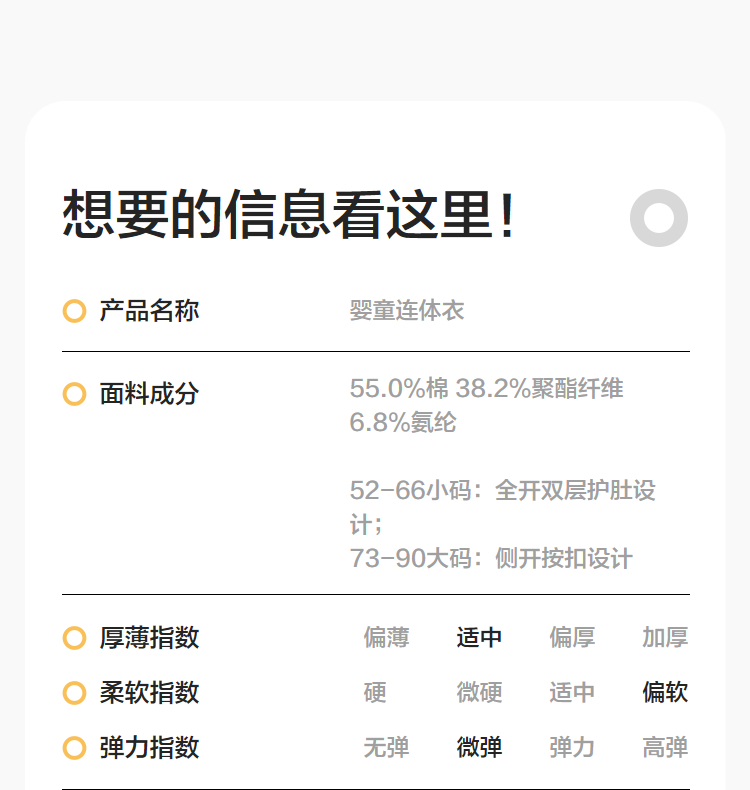The image size is (750, 790).
Task: Choose 无弹 elasticity option
Action: click(387, 748)
